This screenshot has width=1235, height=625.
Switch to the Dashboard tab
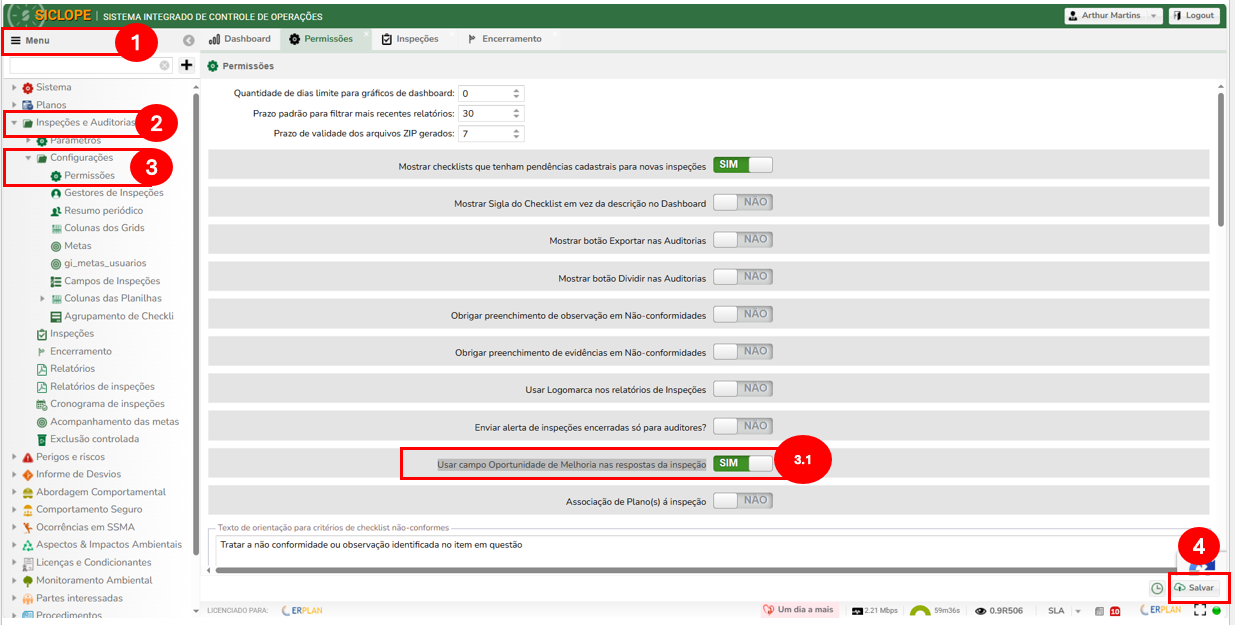(x=240, y=39)
